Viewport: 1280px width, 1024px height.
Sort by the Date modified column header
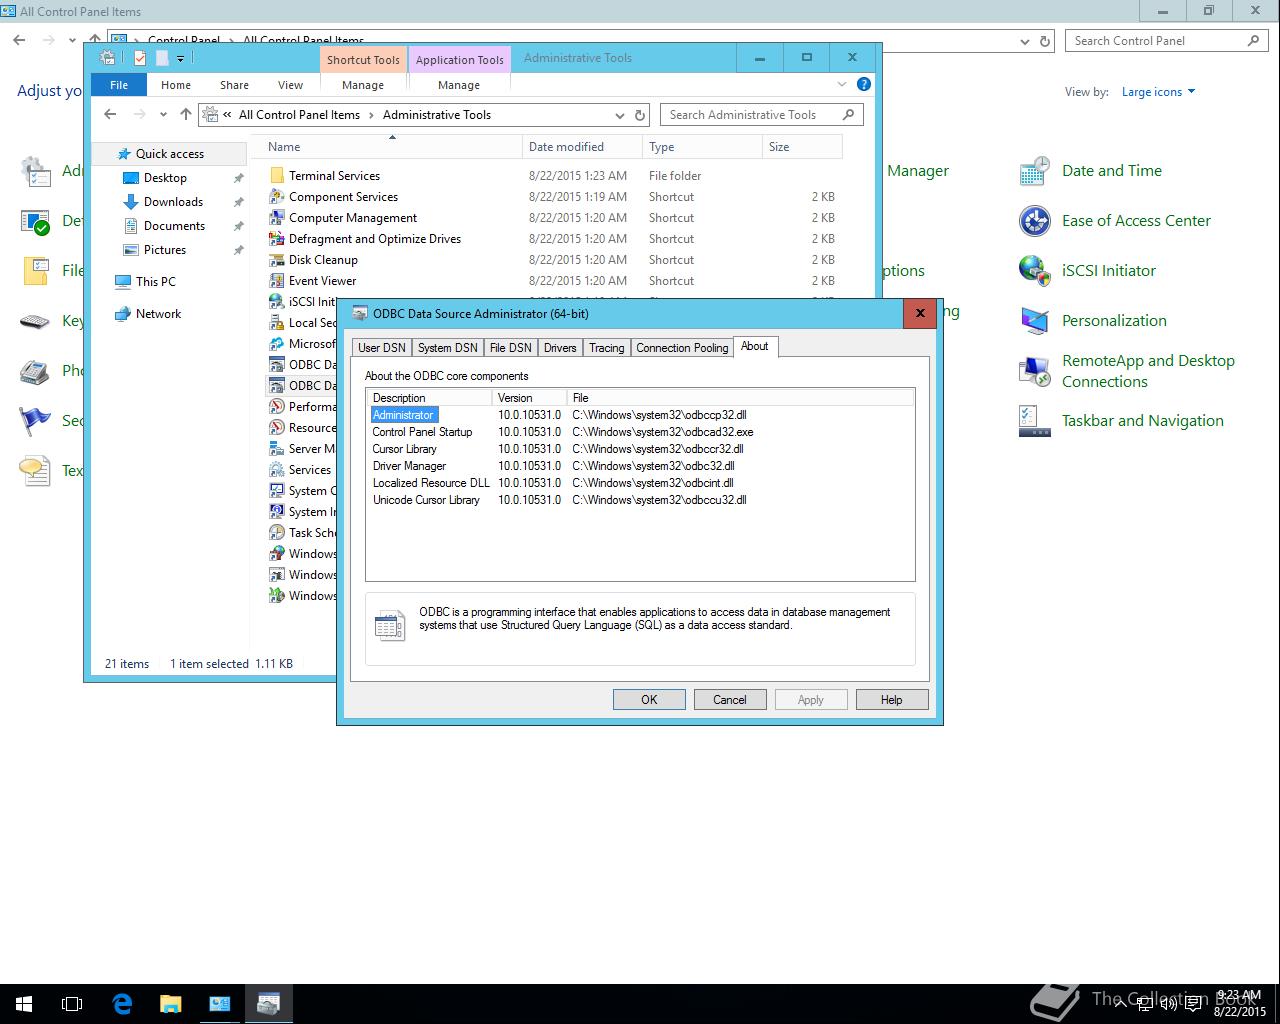pos(582,146)
